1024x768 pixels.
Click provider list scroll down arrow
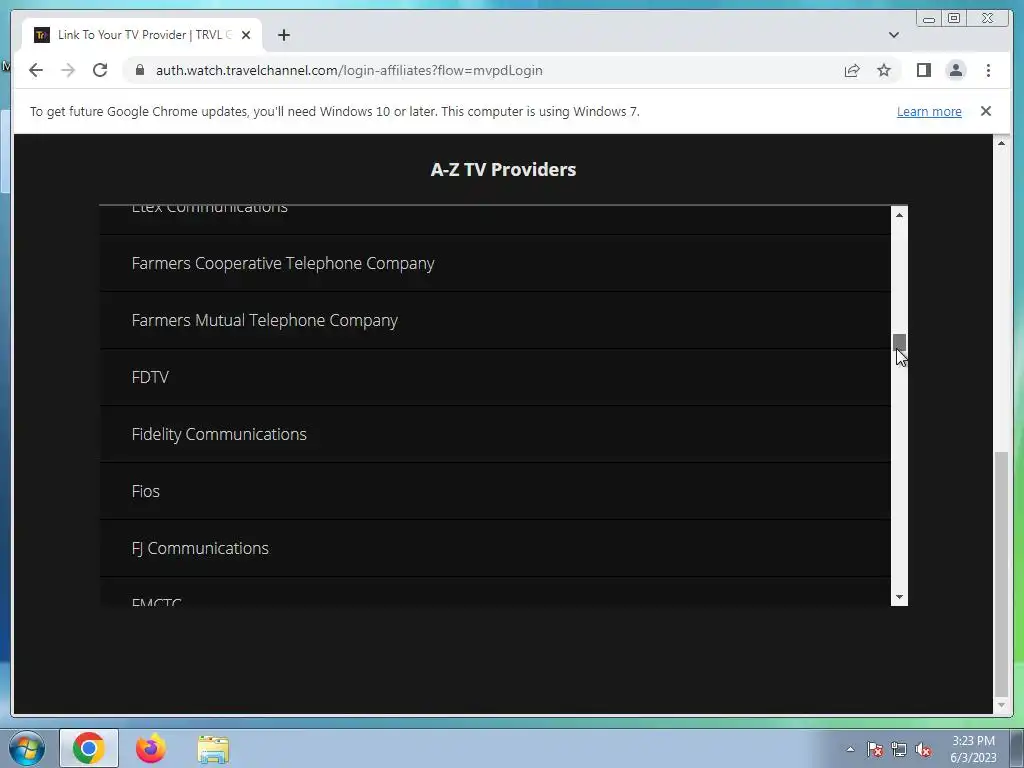899,597
